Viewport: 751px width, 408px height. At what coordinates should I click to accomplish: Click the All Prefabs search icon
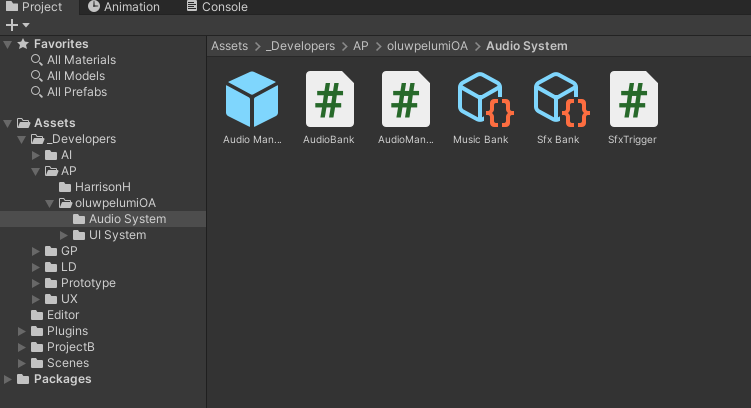[x=37, y=92]
